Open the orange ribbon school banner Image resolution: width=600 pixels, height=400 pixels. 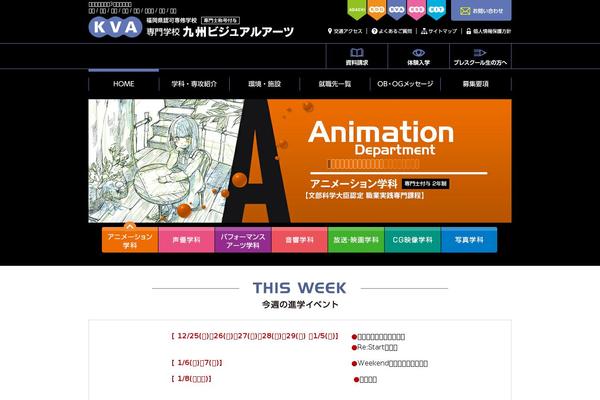(x=377, y=9)
